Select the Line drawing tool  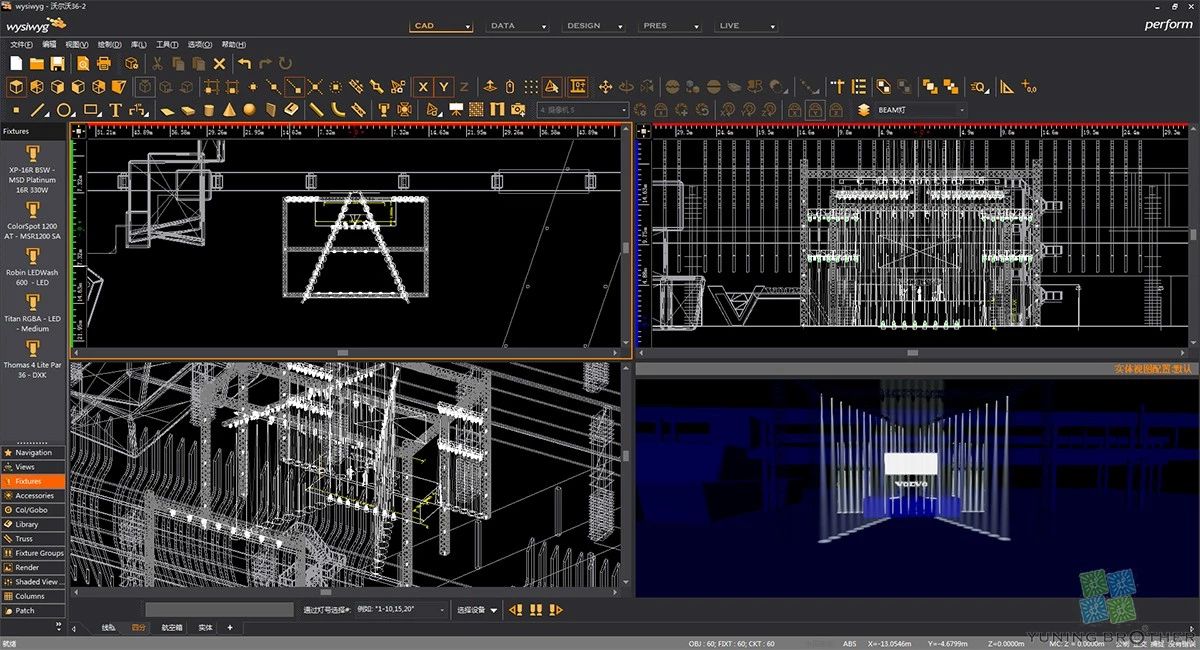click(39, 109)
